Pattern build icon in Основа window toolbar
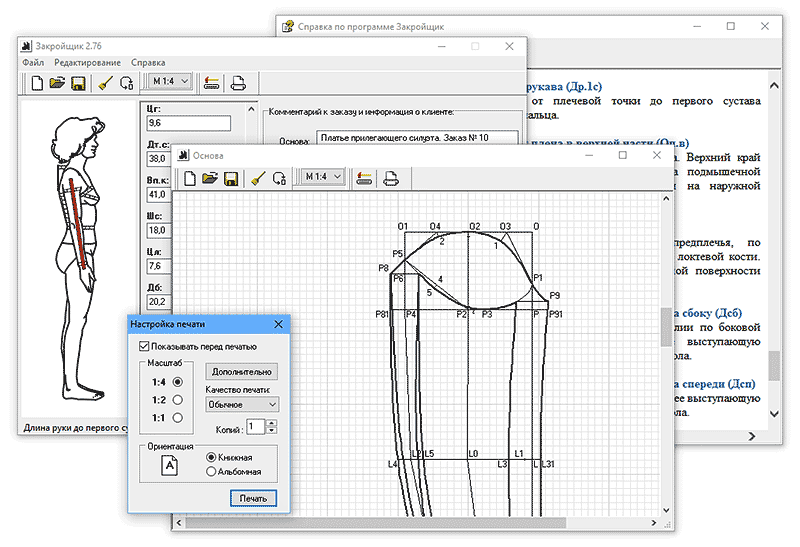 coord(364,179)
